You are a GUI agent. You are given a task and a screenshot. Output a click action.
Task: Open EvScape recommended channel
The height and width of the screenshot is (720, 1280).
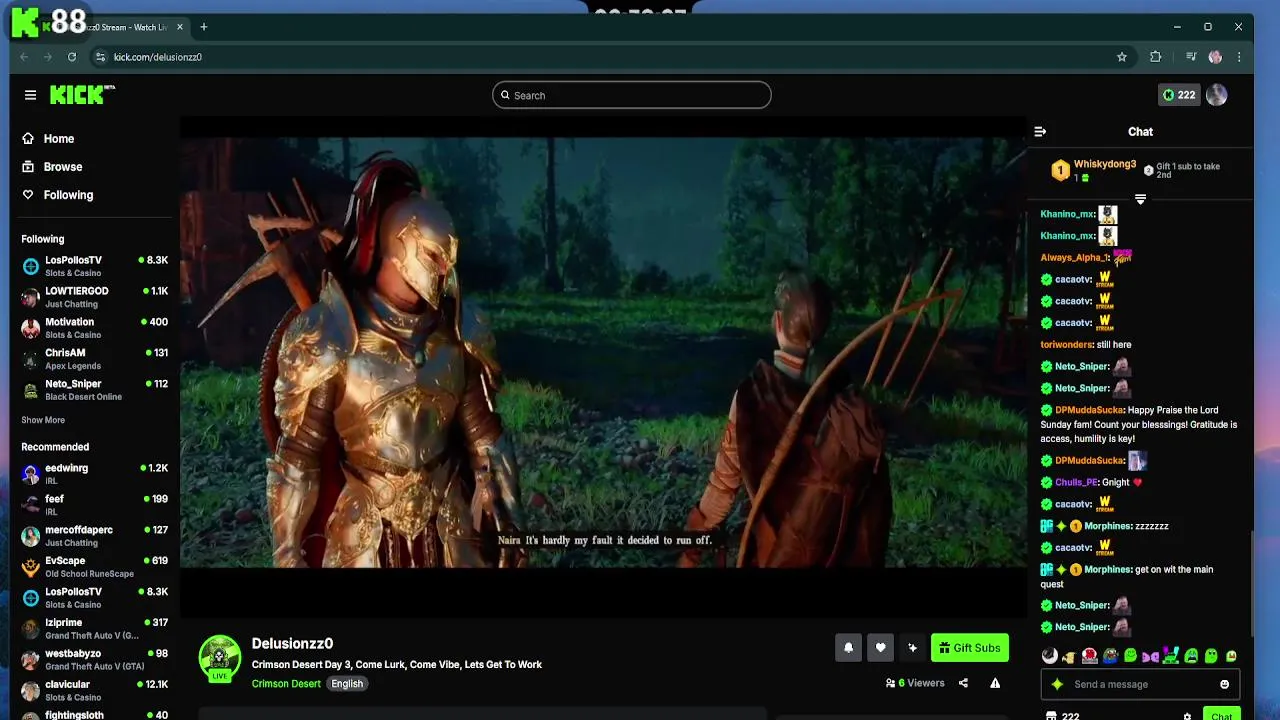pyautogui.click(x=94, y=567)
